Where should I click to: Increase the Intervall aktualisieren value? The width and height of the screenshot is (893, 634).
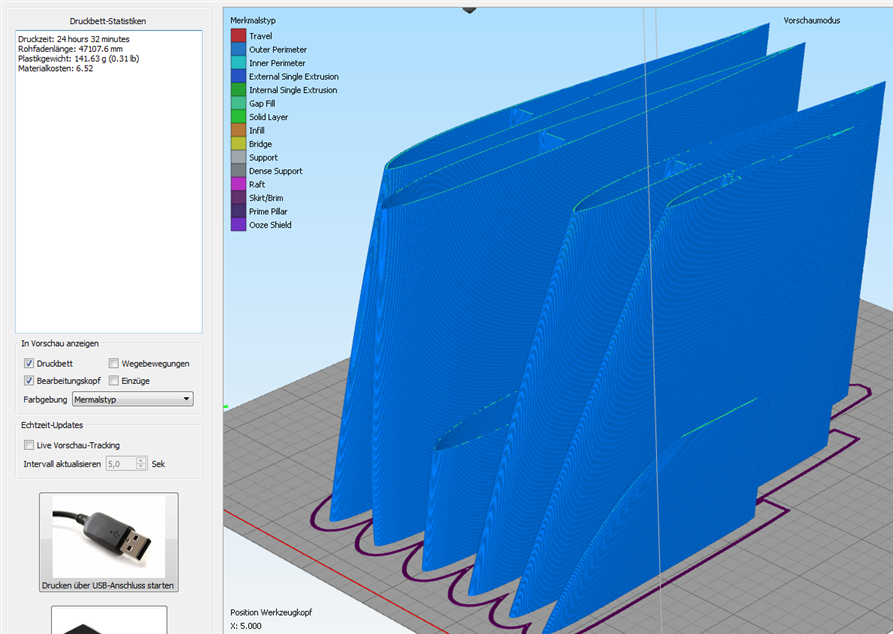[x=142, y=460]
